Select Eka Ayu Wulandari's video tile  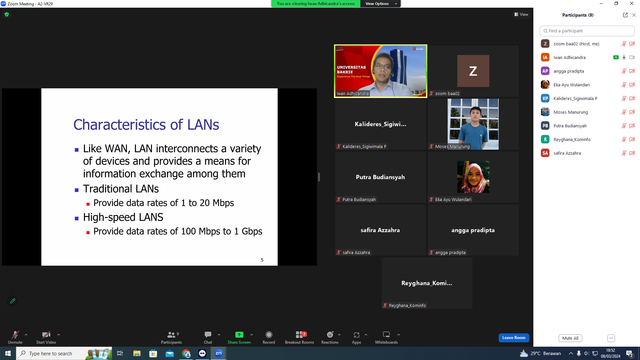coord(473,177)
